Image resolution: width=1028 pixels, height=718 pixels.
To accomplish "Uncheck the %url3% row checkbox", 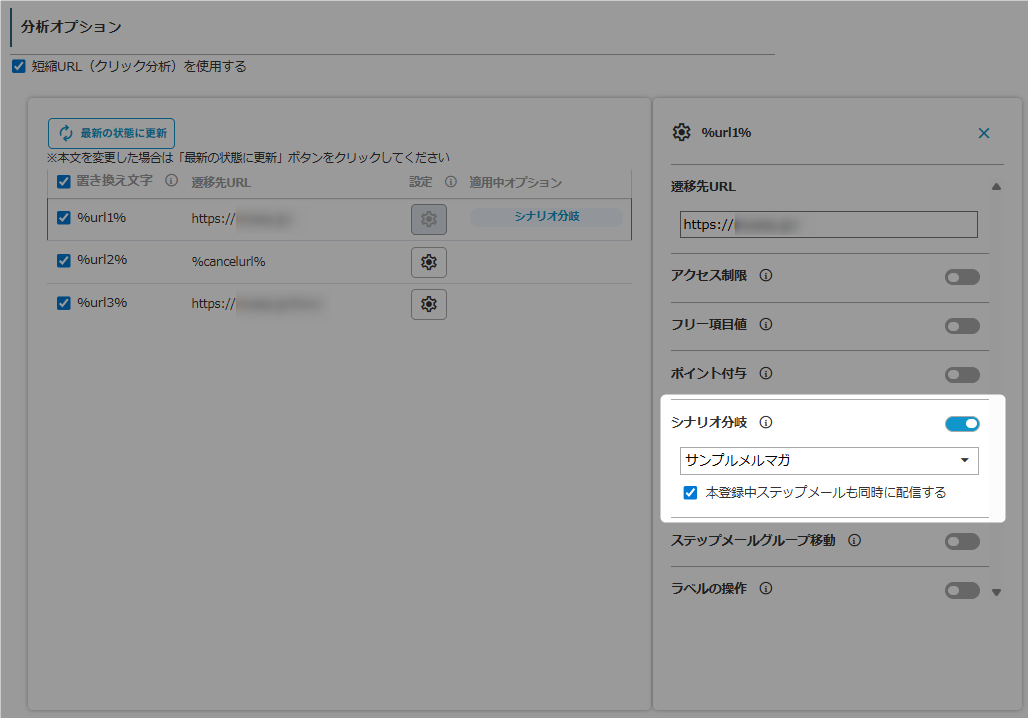I will tap(64, 303).
